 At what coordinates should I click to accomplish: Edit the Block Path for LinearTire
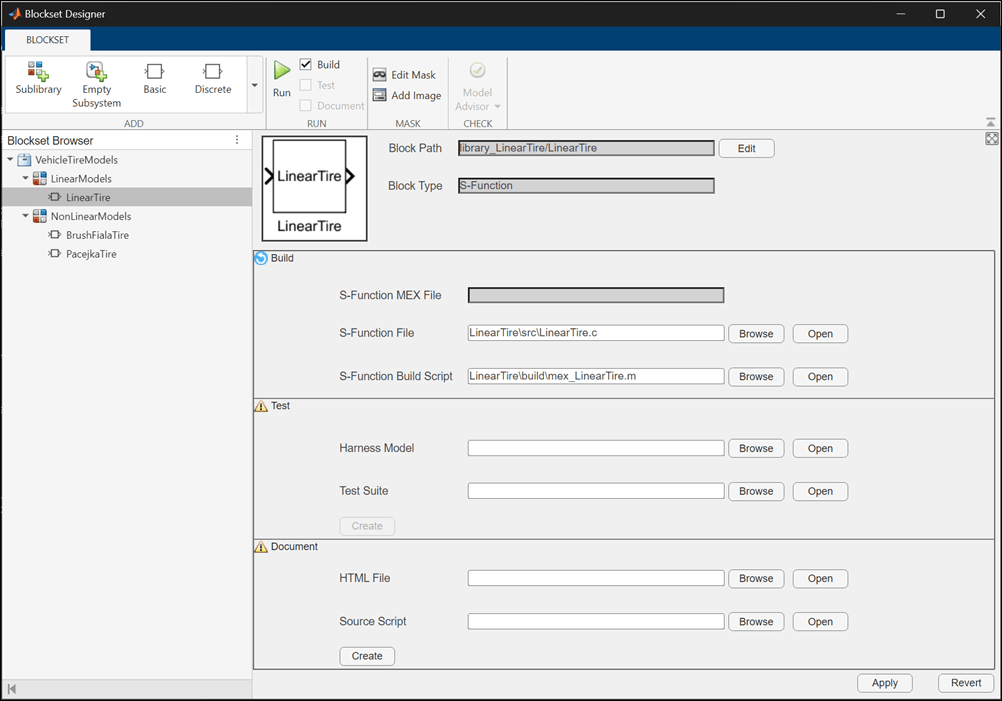[746, 147]
